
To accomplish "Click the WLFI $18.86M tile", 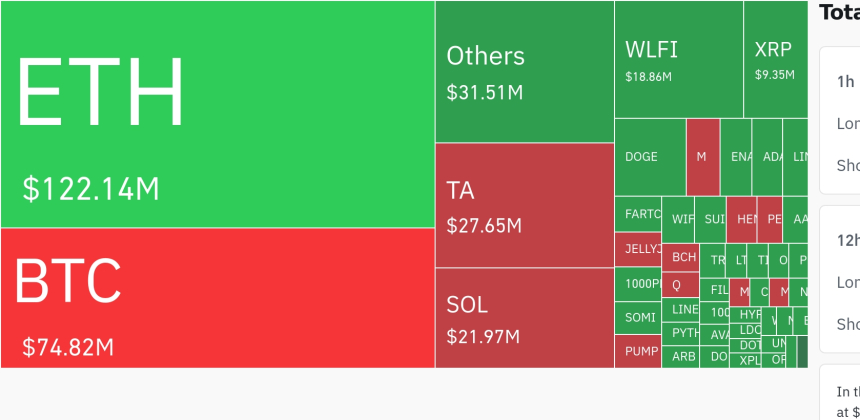I will click(x=678, y=60).
